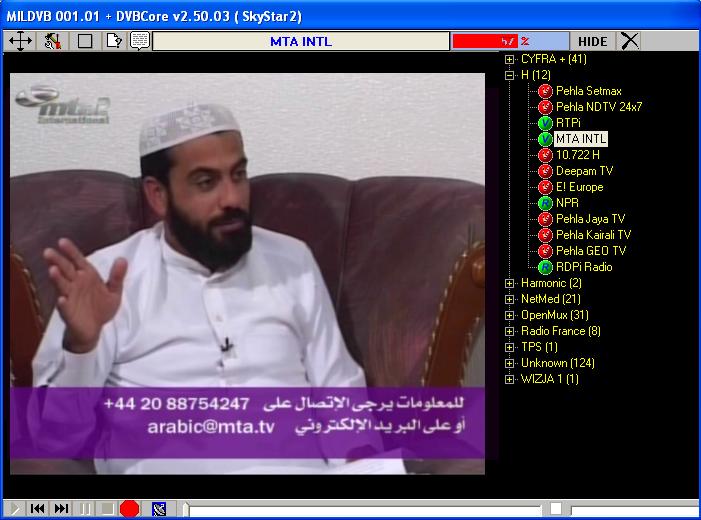
Task: Open the speech bubble teletext icon
Action: coord(140,41)
